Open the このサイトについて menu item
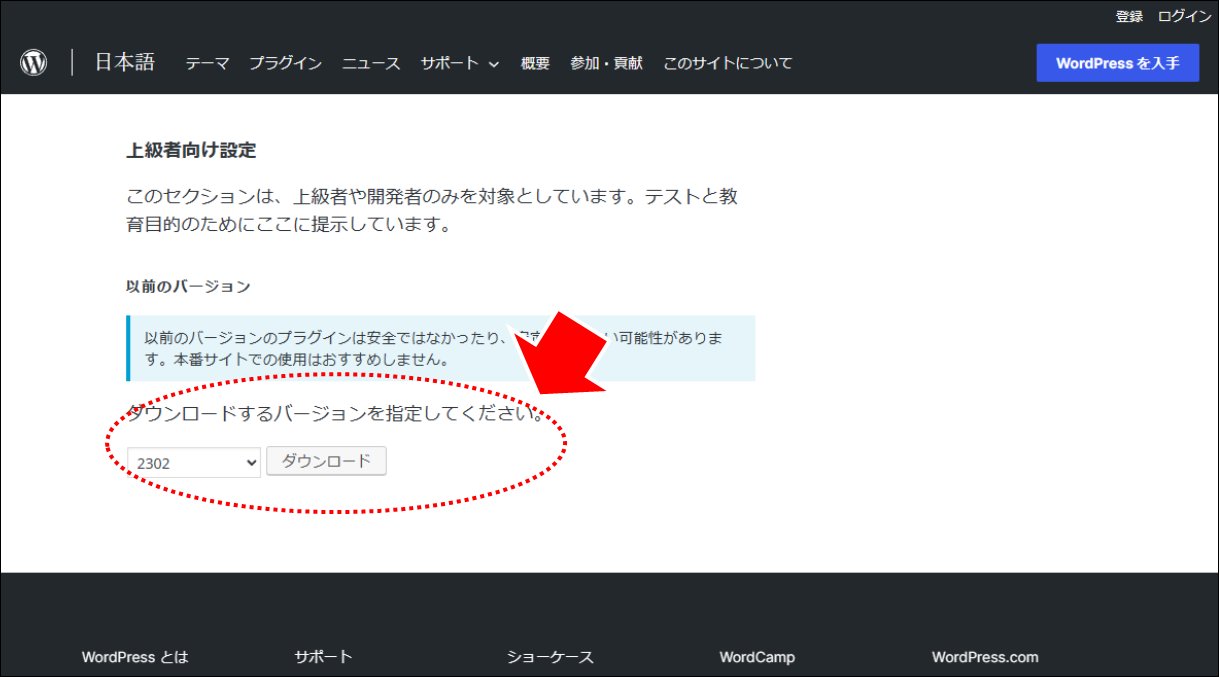This screenshot has width=1219, height=677. tap(728, 63)
